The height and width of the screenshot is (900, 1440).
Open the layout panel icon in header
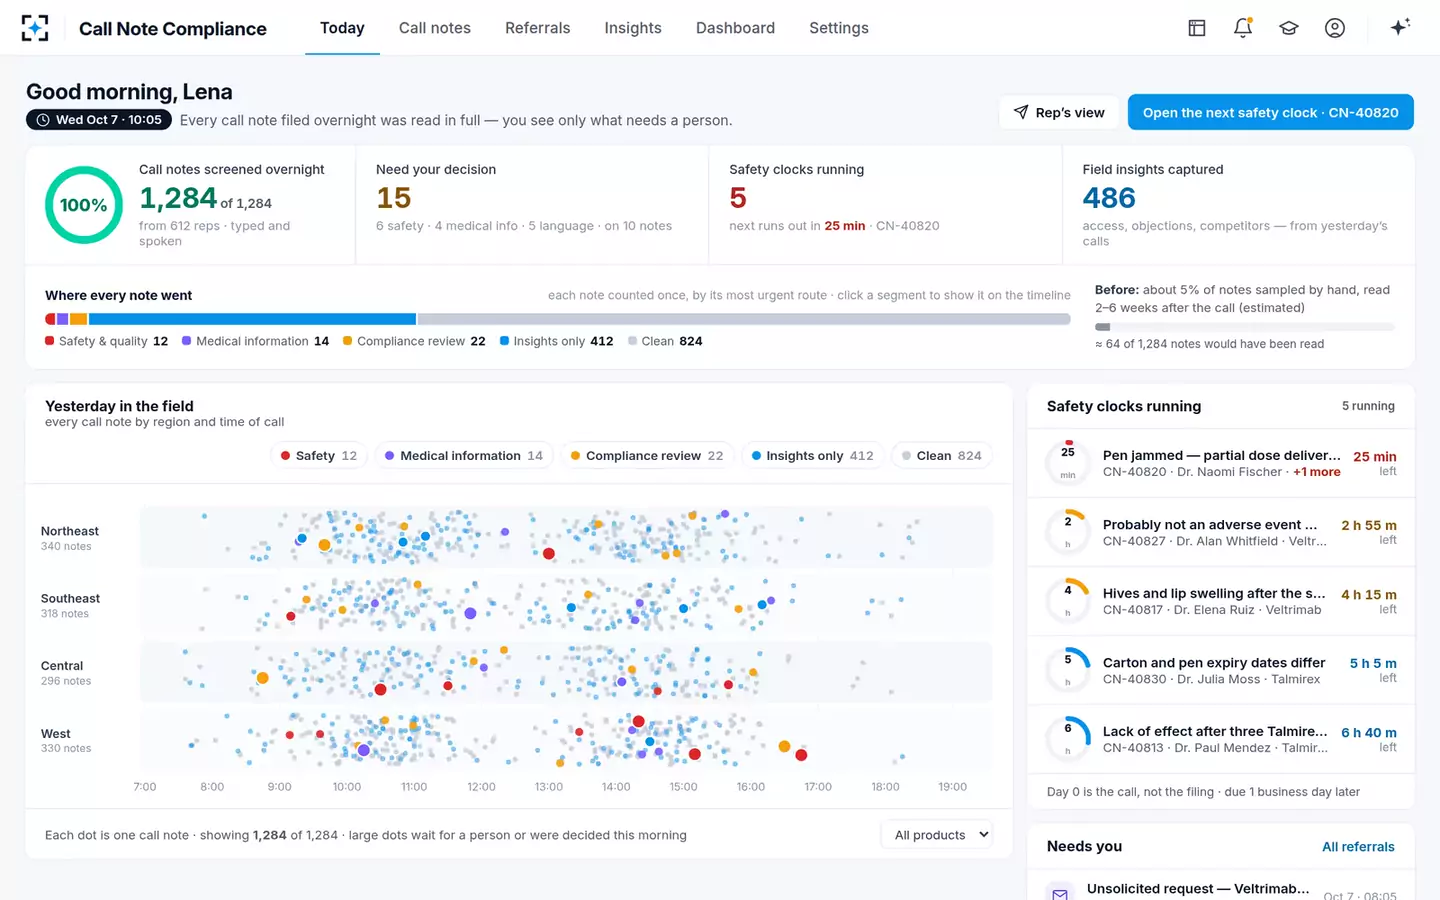point(1197,28)
